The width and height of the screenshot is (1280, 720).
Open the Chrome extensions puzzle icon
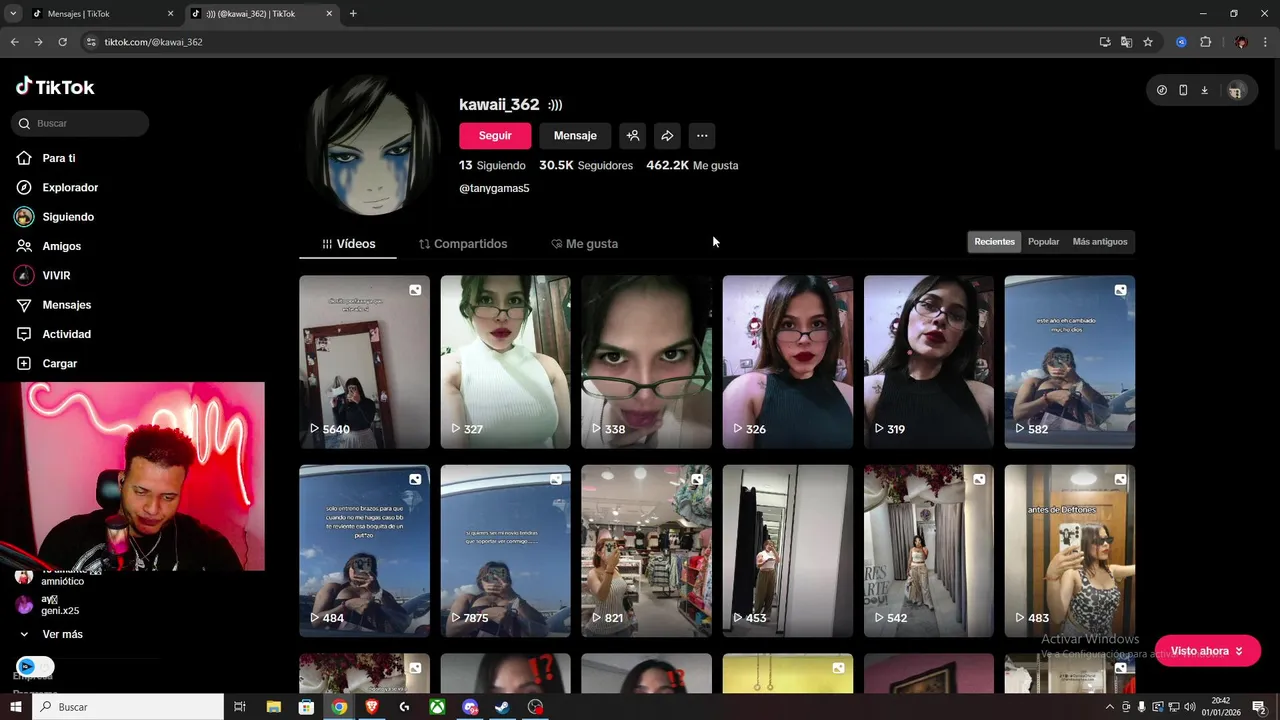pos(1205,42)
